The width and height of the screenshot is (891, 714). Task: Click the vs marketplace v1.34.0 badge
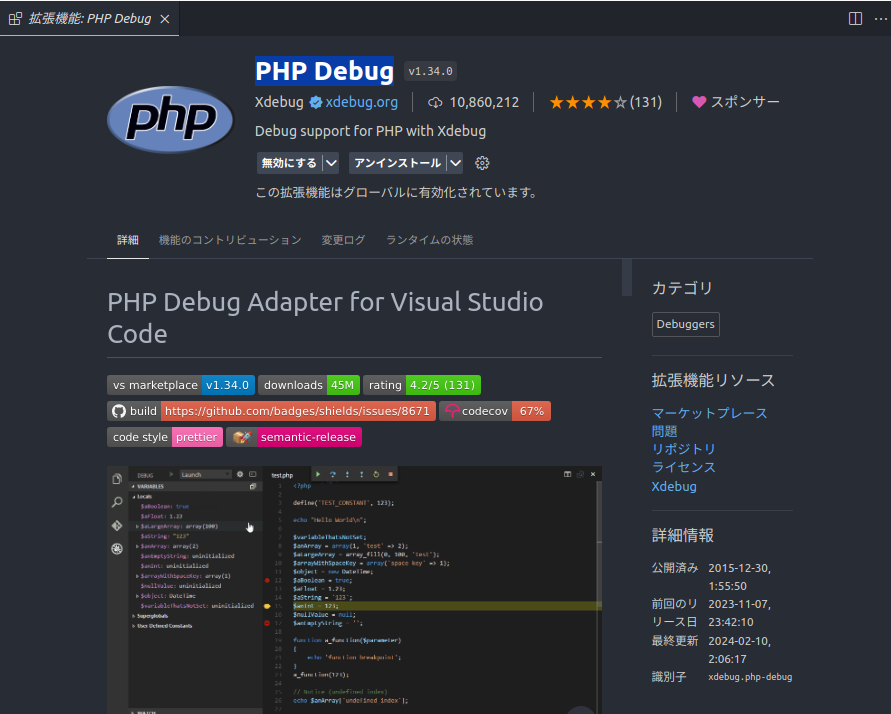coord(181,385)
